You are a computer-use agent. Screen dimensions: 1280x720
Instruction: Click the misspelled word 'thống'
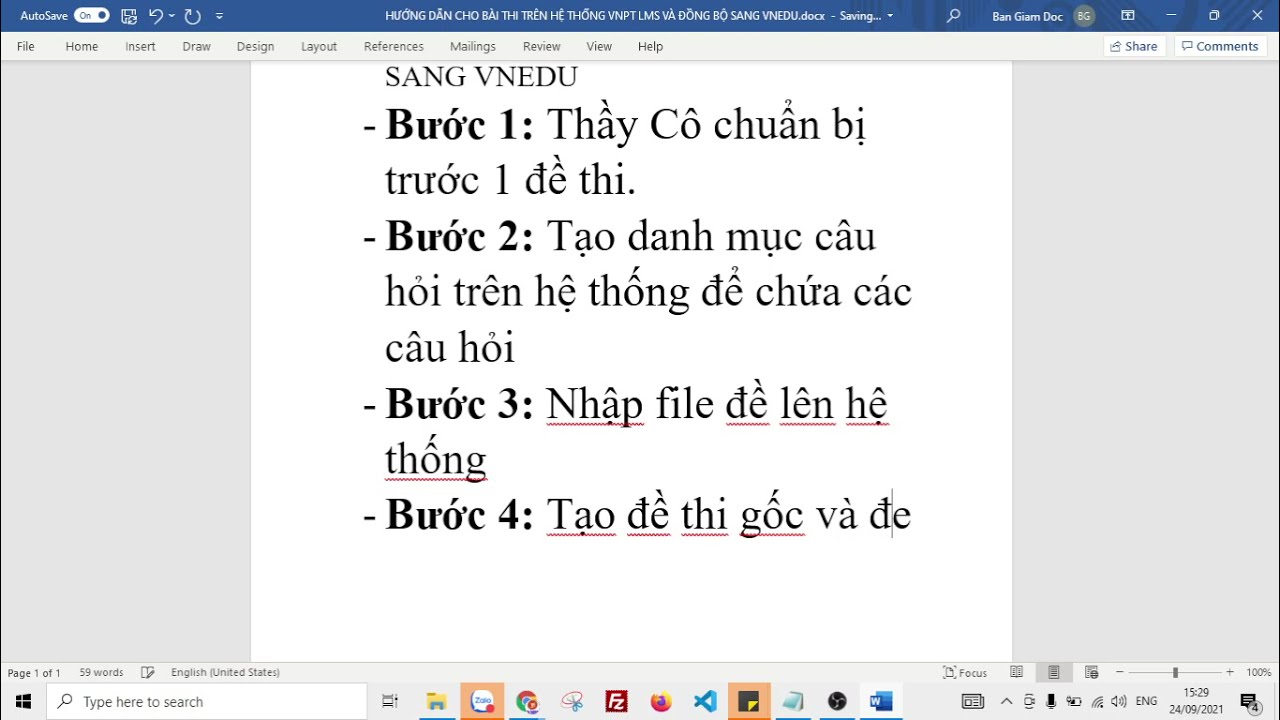(436, 460)
